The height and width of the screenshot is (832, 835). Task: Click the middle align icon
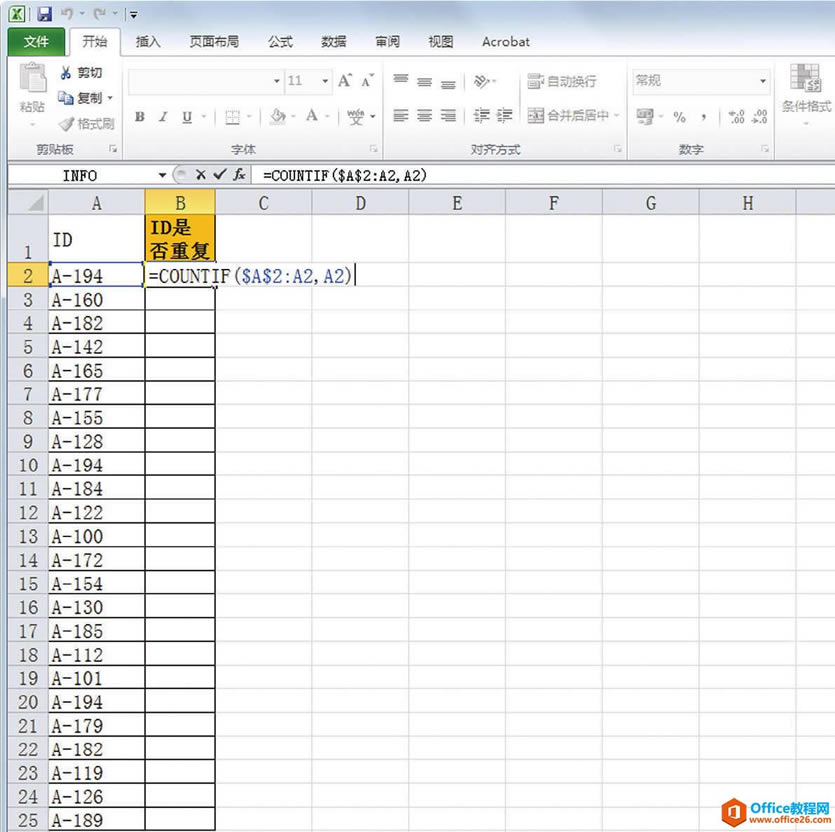424,81
